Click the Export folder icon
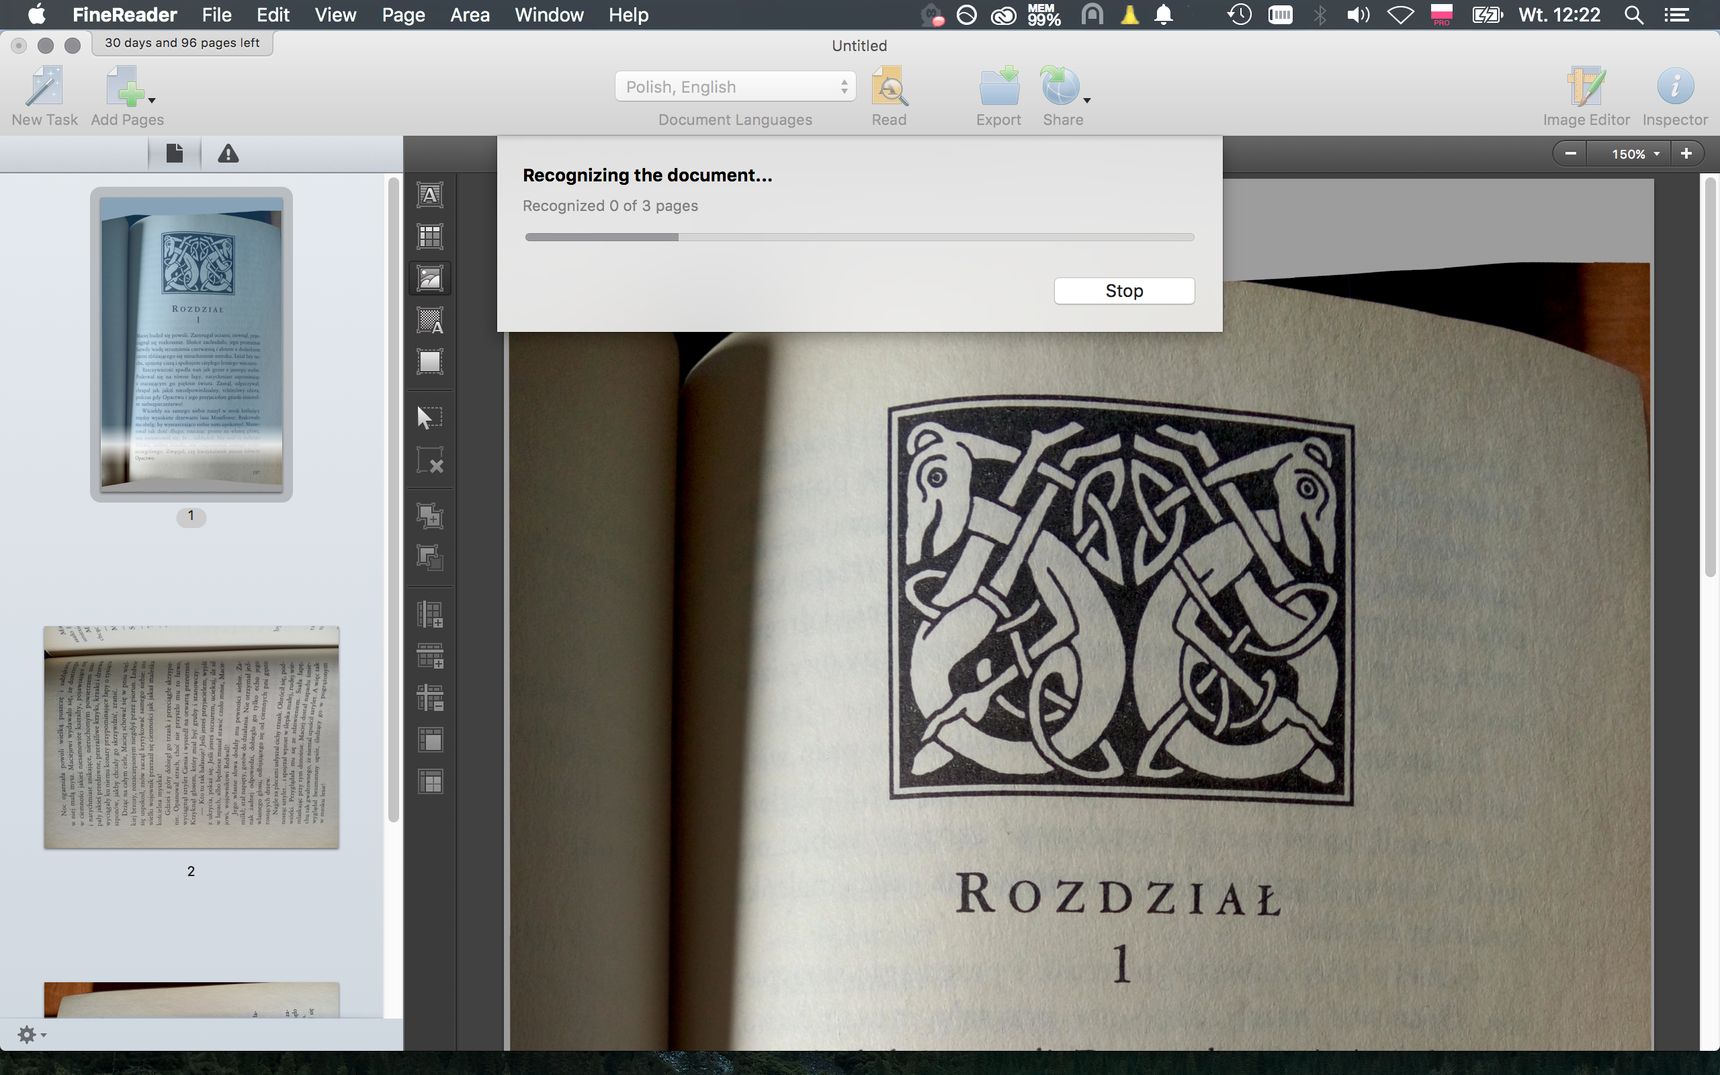Viewport: 1720px width, 1075px height. [999, 87]
